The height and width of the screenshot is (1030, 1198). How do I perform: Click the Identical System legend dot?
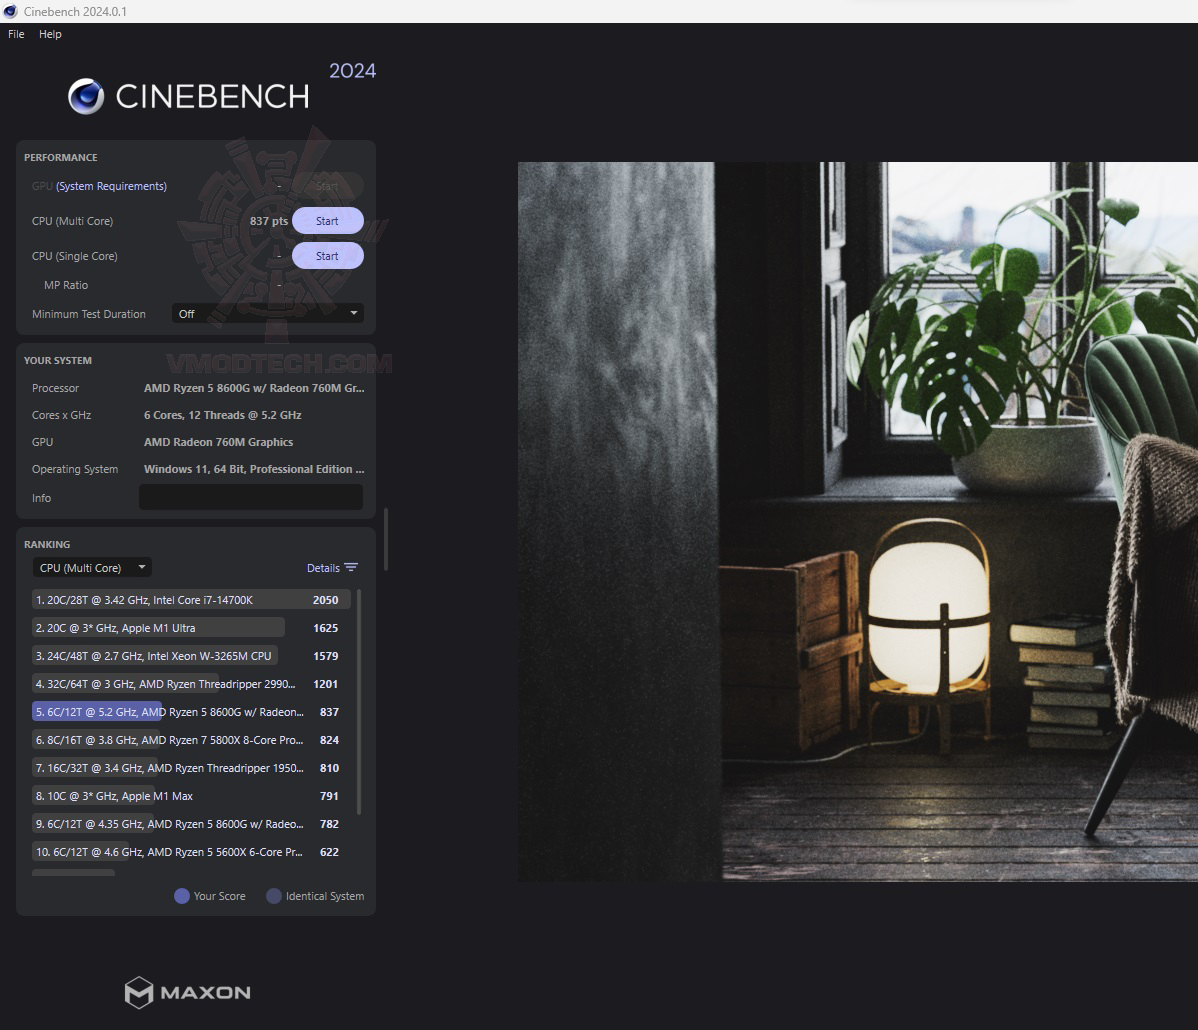[x=274, y=896]
